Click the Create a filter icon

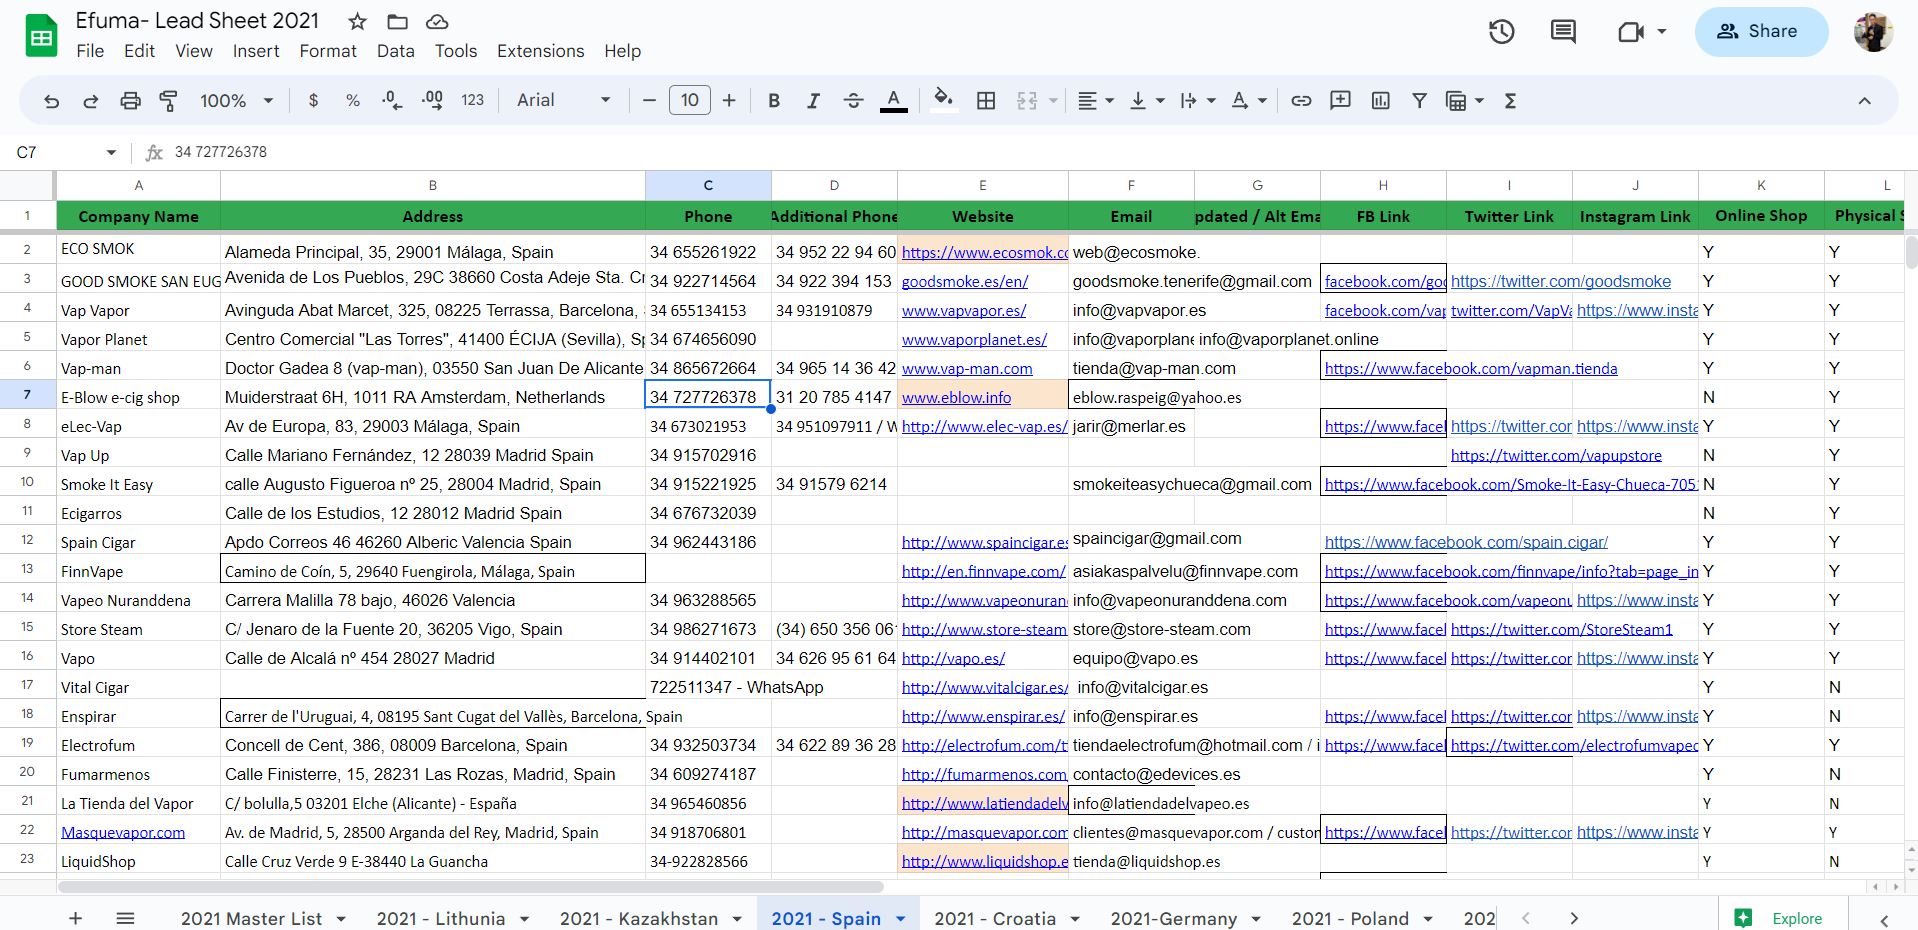click(x=1419, y=100)
